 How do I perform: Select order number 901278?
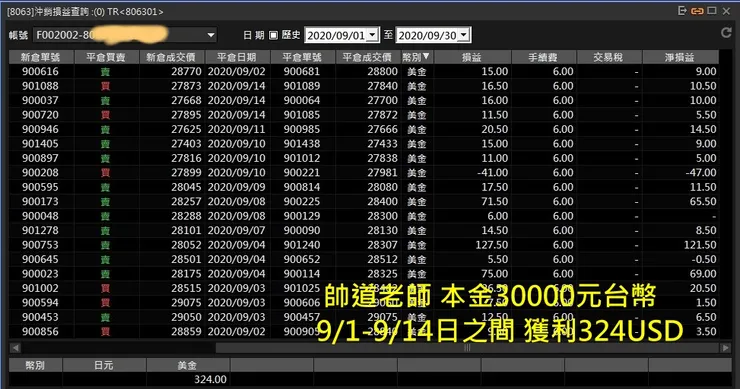(41, 230)
